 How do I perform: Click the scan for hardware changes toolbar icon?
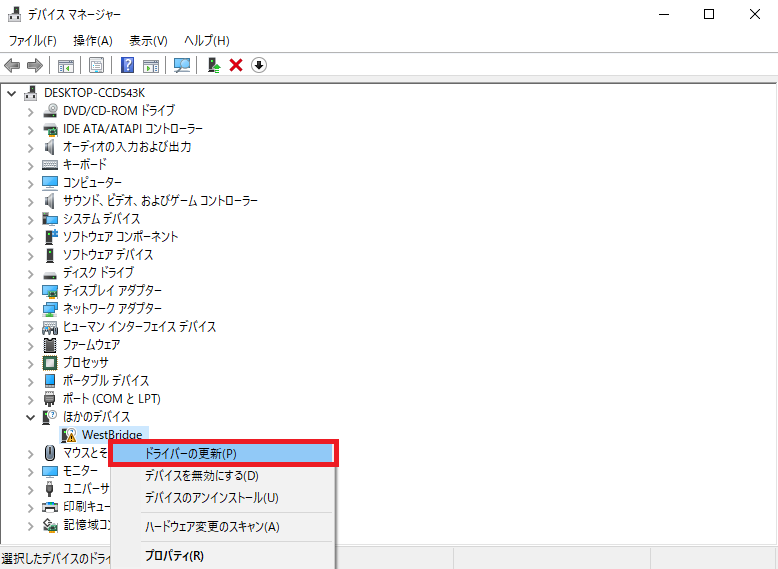[181, 65]
